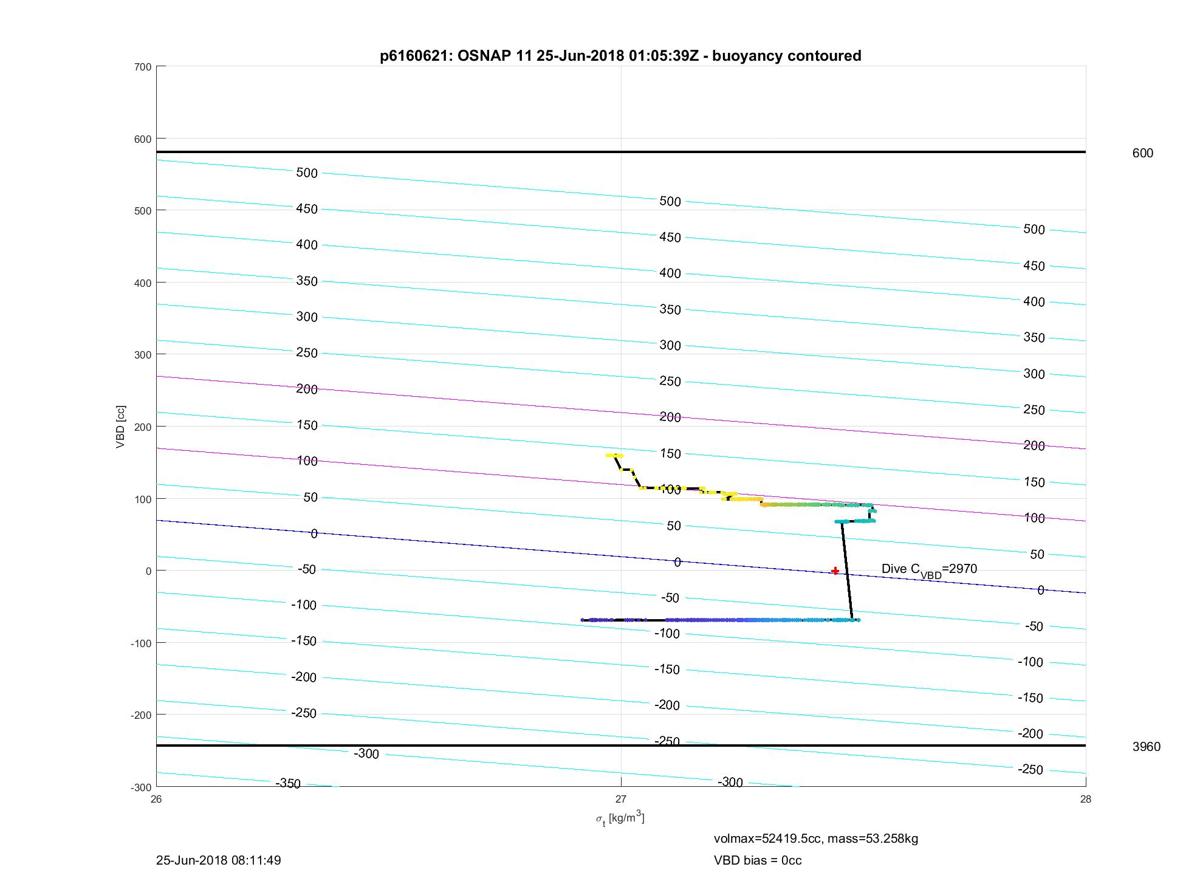Select the 'VBD [cc]' y-axis label
The width and height of the screenshot is (1200, 885).
tap(121, 427)
